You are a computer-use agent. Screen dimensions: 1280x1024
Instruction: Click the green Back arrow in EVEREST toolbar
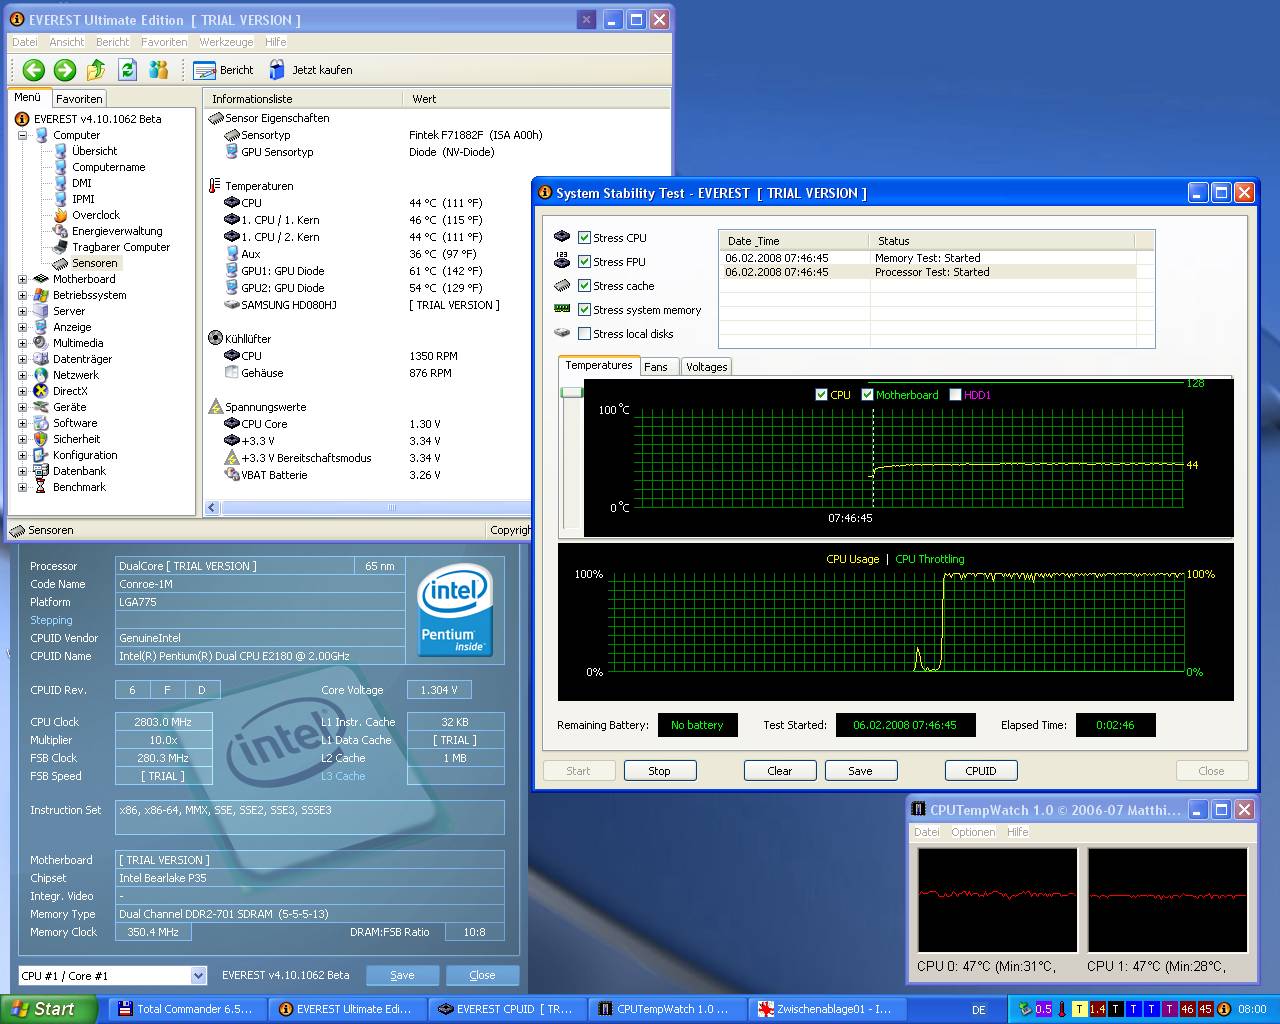coord(34,70)
